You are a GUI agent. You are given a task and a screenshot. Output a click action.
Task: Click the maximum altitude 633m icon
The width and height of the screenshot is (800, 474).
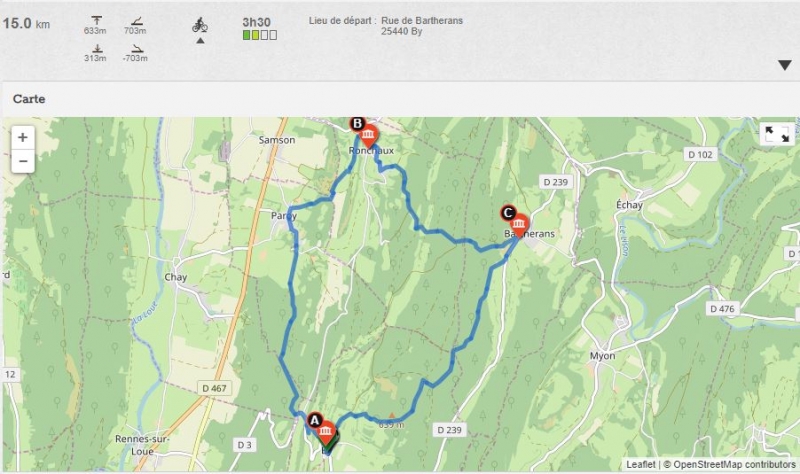(96, 21)
